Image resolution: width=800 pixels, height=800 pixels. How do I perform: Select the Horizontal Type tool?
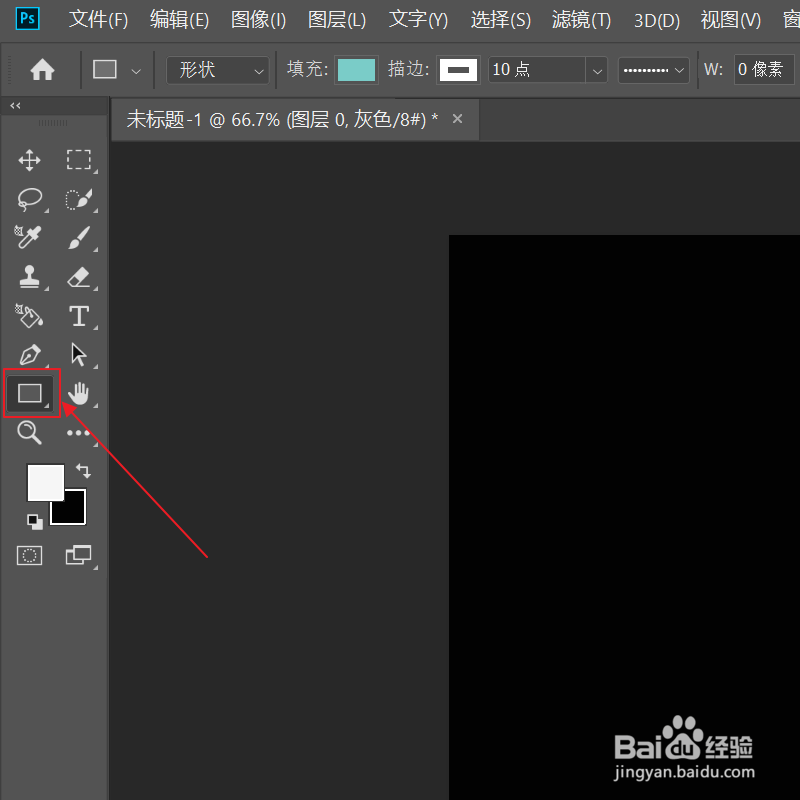point(79,316)
